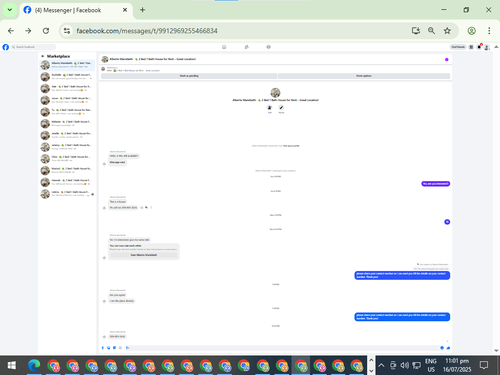Close the Messenger | Facebook tab
Viewport: 500px width, 375px height.
click(125, 10)
